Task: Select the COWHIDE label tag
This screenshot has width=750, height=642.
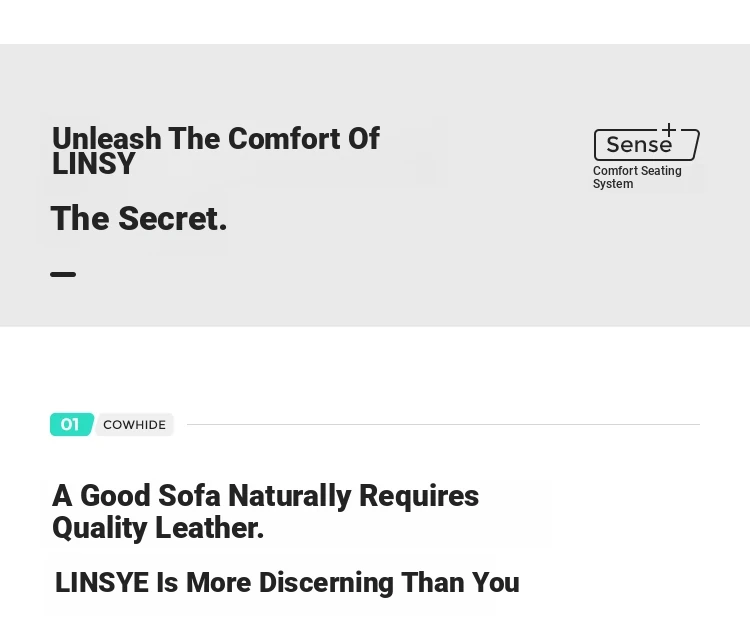Action: tap(134, 425)
